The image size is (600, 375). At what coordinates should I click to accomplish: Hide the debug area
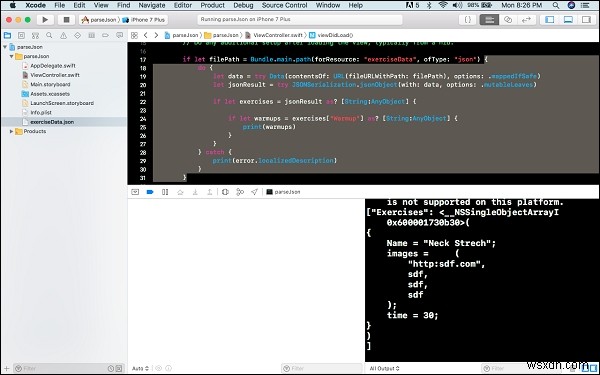135,192
